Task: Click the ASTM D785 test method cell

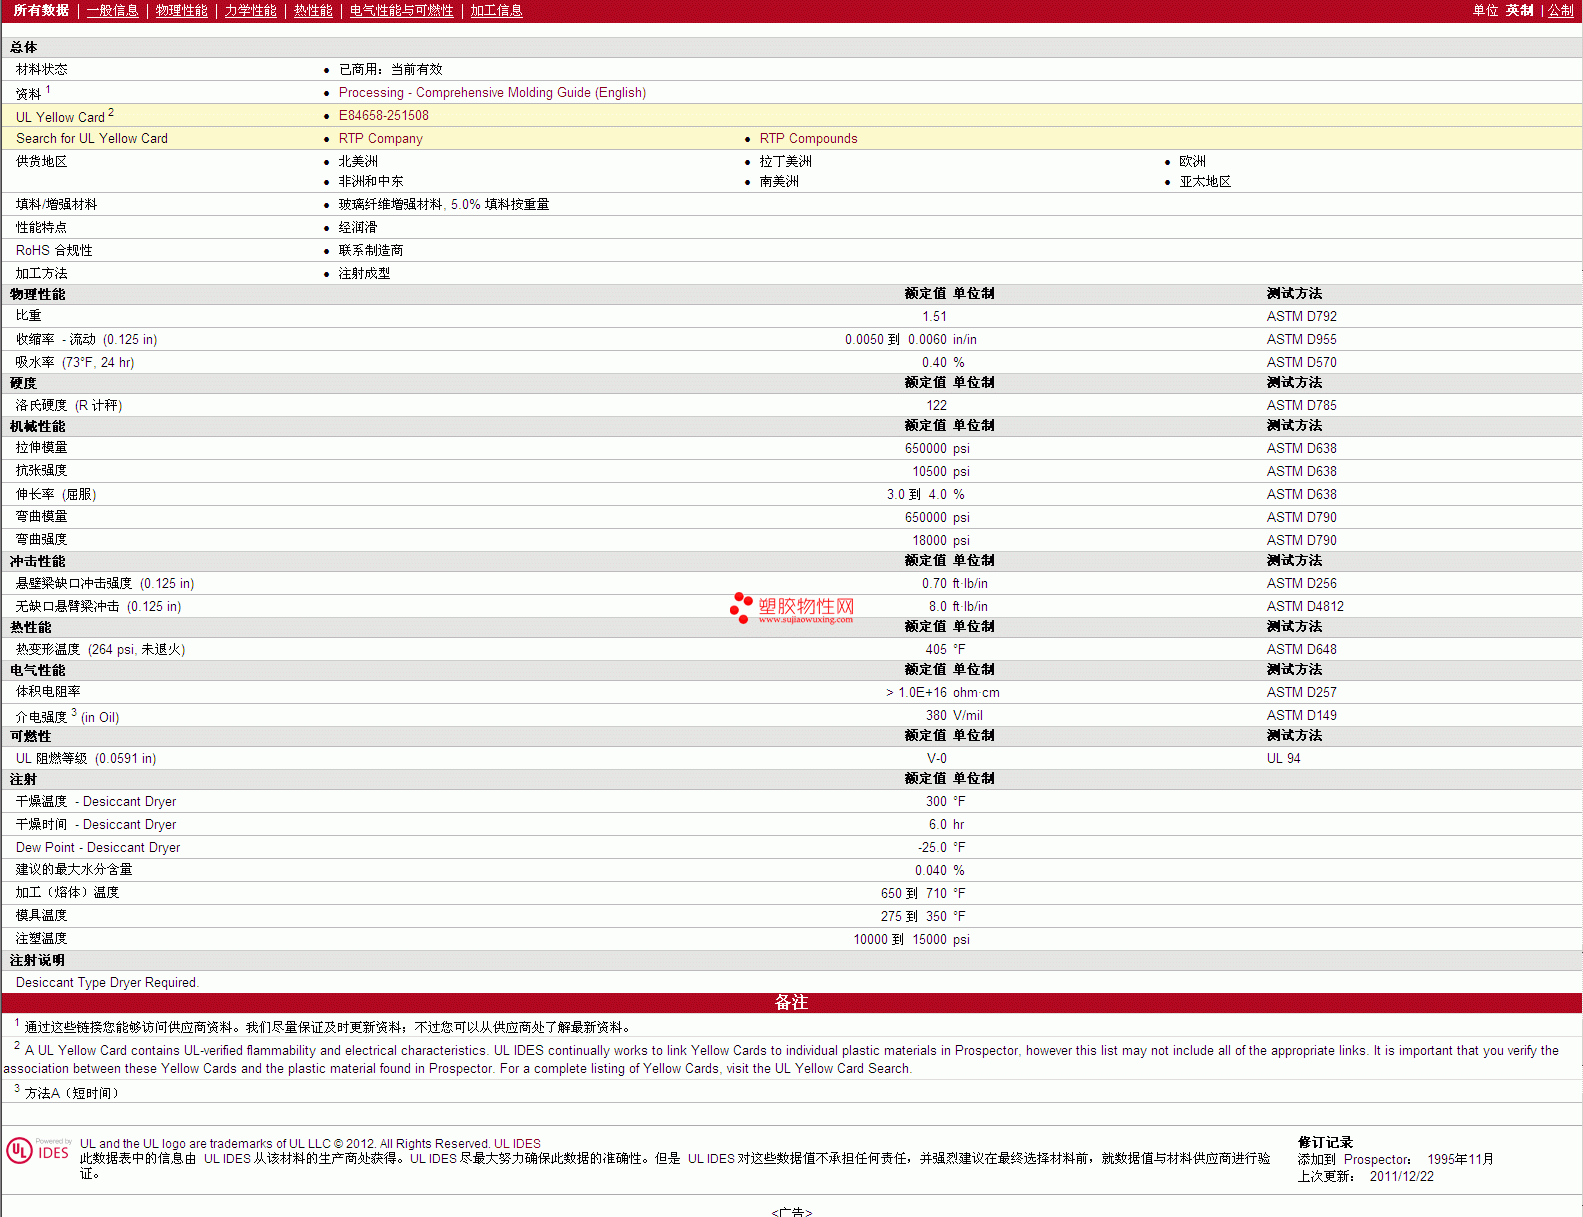Action: (x=1302, y=405)
